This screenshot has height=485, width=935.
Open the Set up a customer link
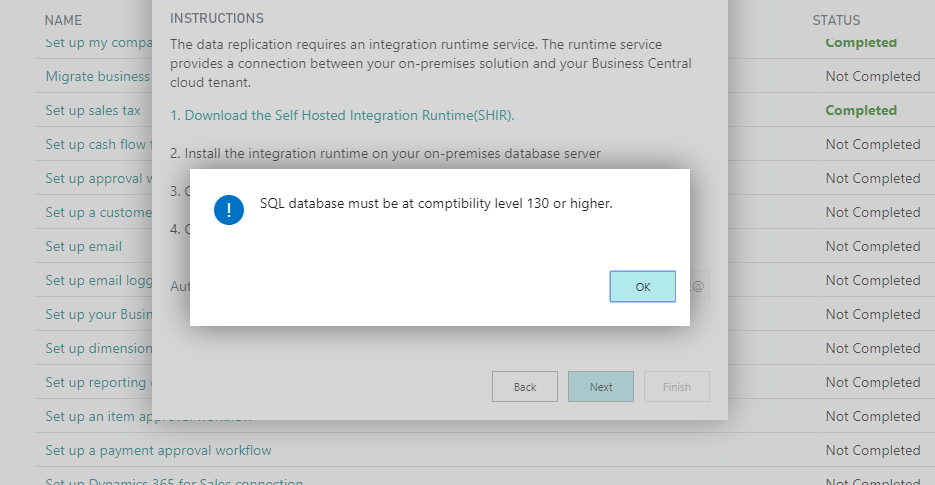click(98, 212)
